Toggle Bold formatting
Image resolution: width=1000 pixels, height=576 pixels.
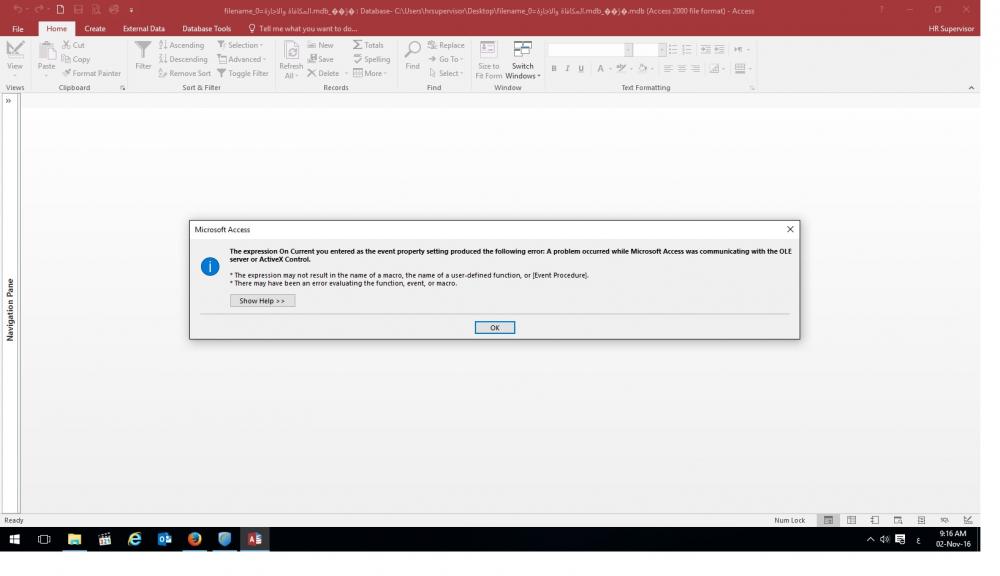coord(554,68)
